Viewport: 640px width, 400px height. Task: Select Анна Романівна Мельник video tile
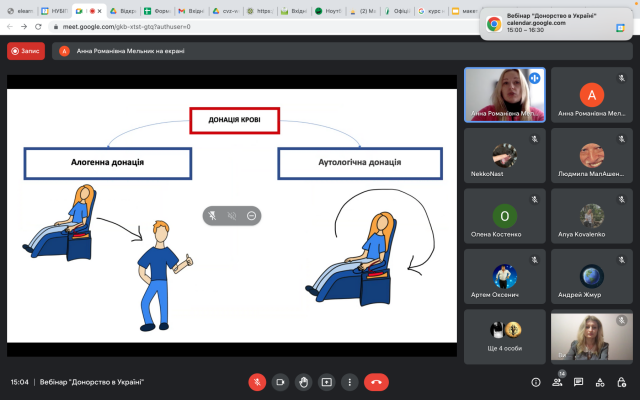(504, 95)
